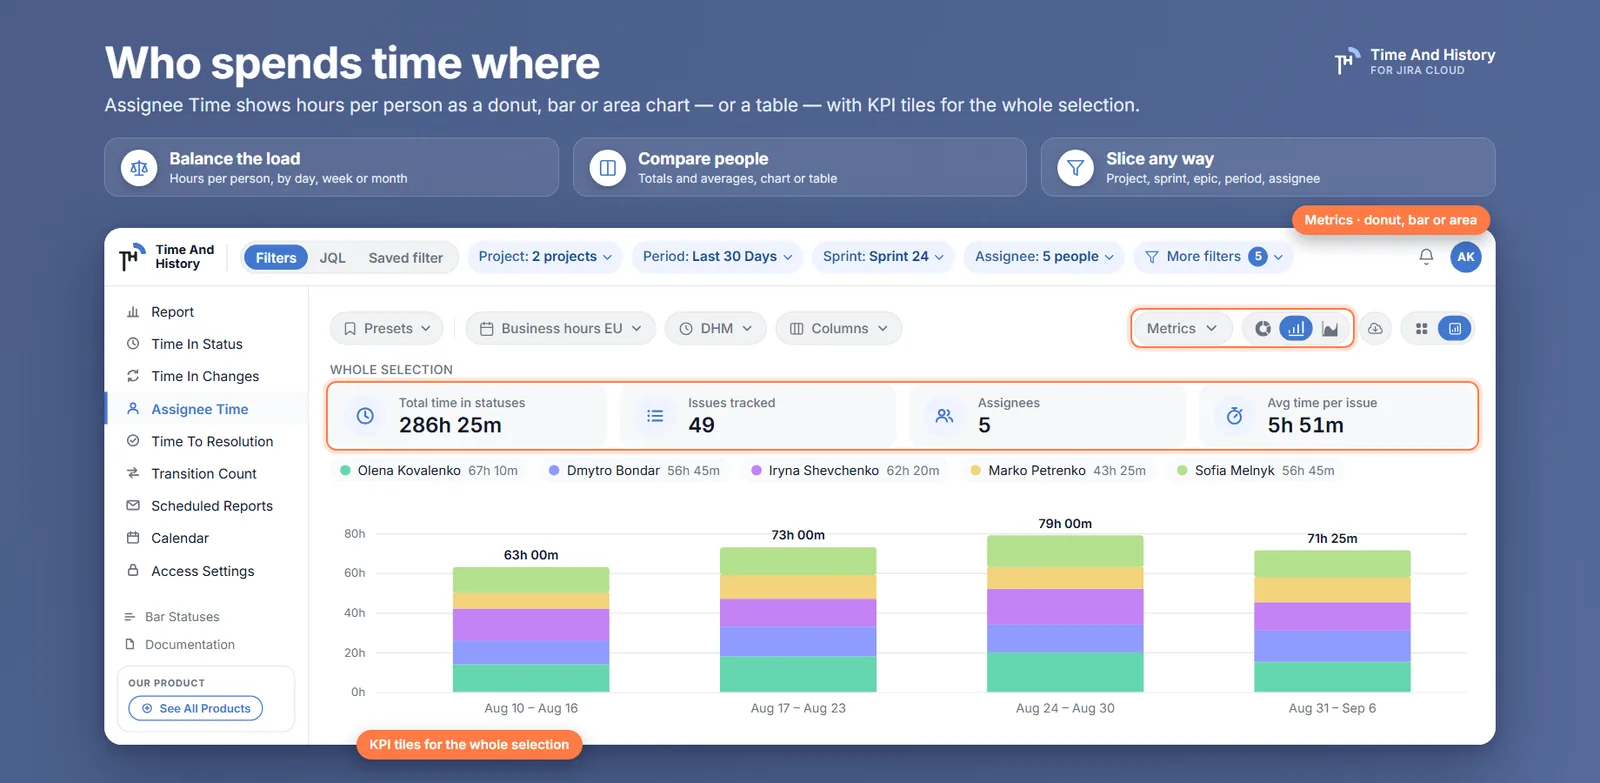Switch to Saved filter mode

coord(406,258)
